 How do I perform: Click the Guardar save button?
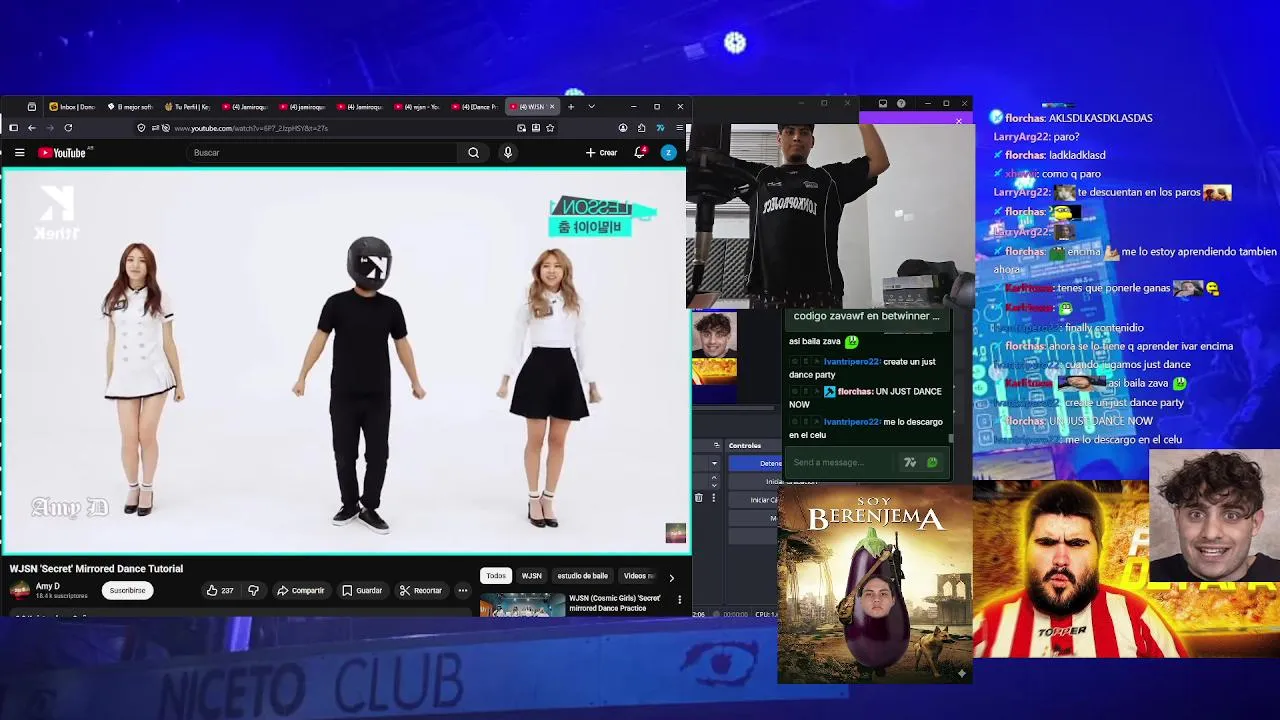tap(362, 591)
